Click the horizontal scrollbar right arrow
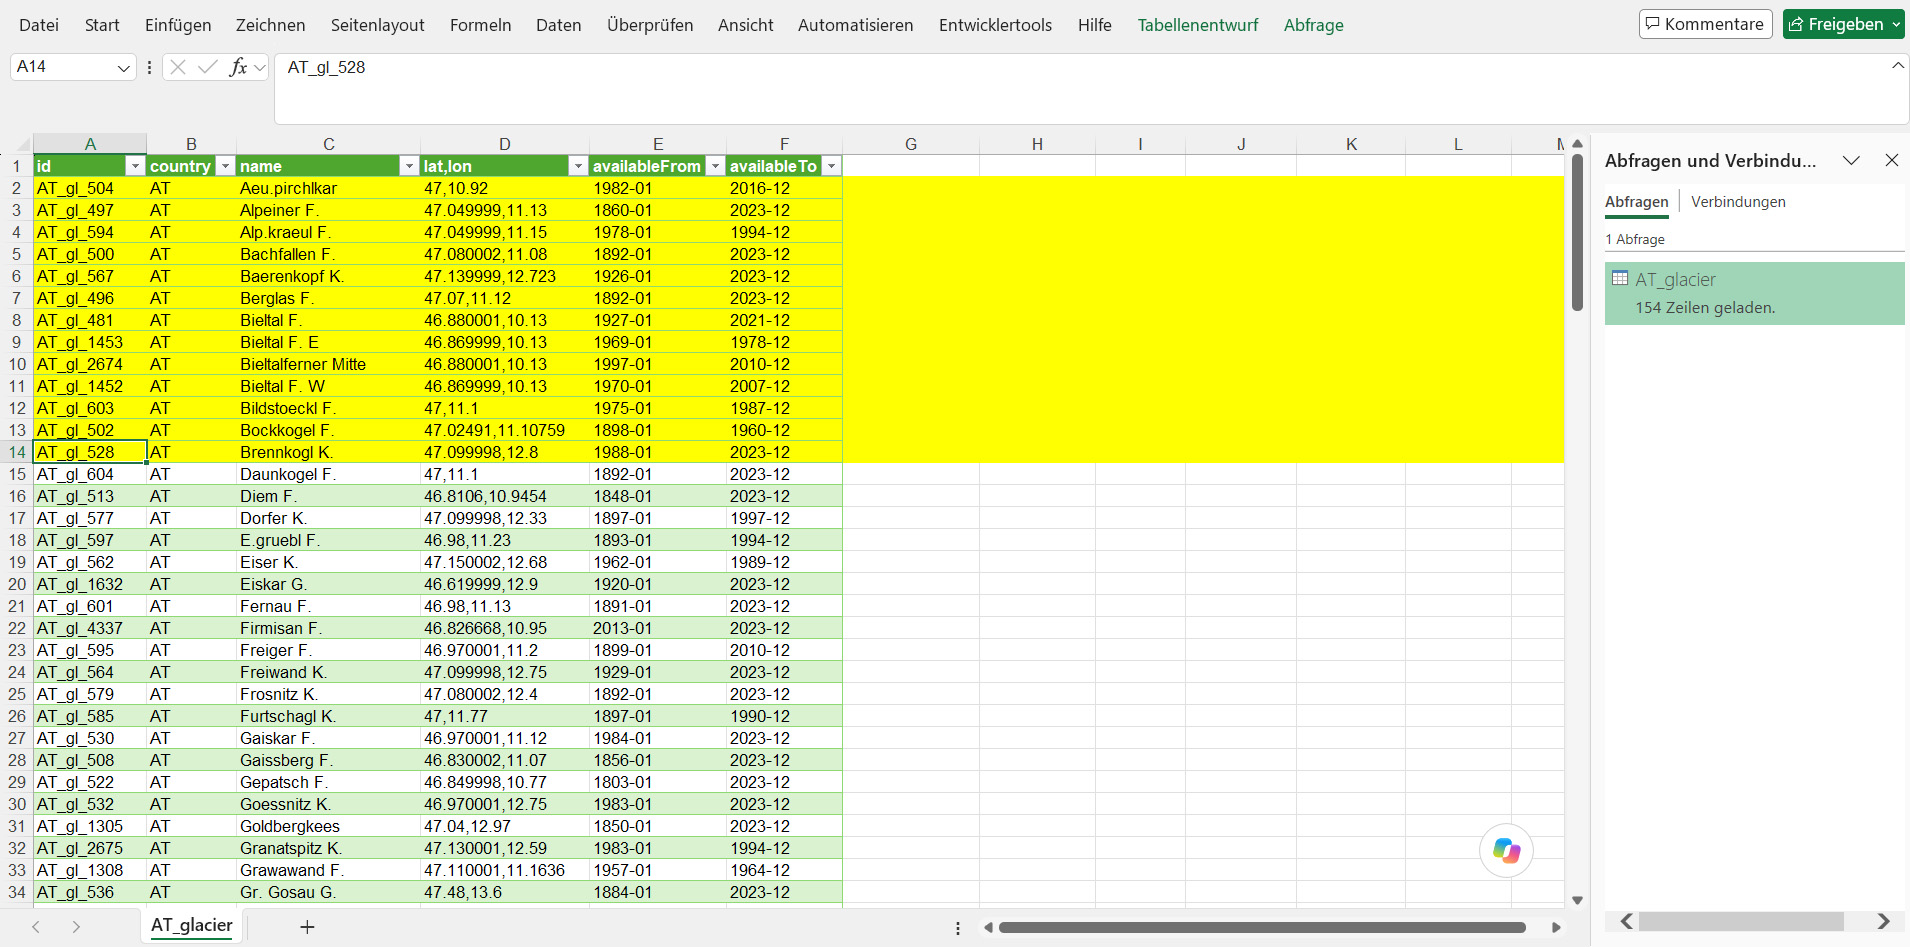This screenshot has height=947, width=1910. (x=1556, y=928)
